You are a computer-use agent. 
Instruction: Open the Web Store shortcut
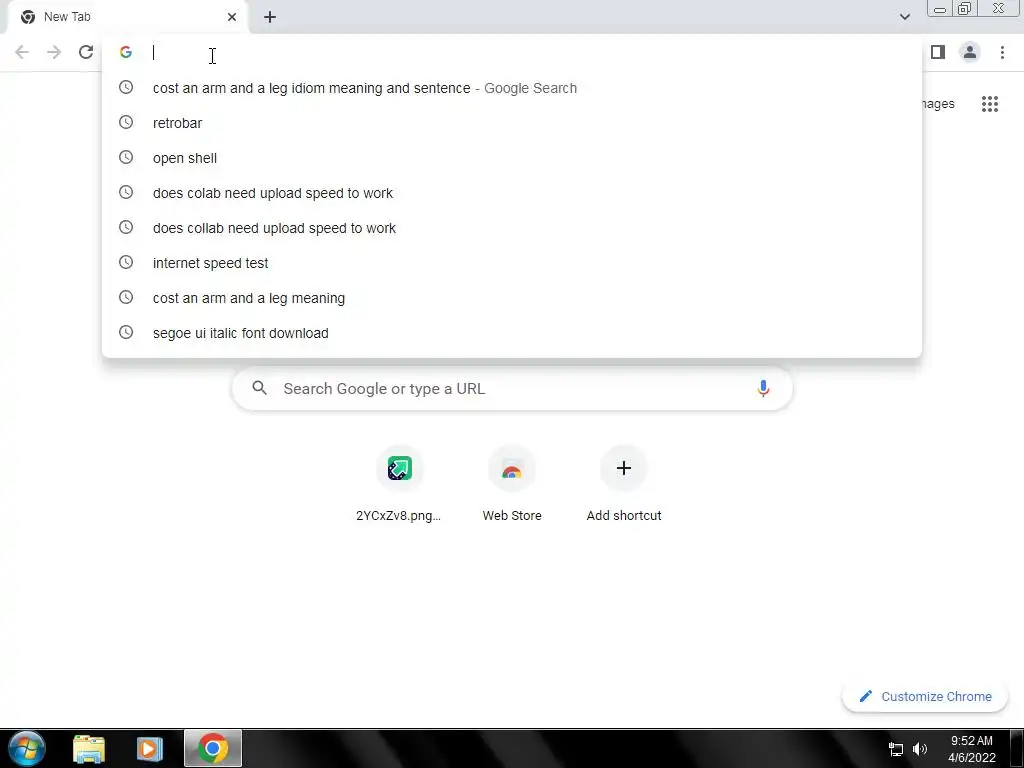coord(512,484)
